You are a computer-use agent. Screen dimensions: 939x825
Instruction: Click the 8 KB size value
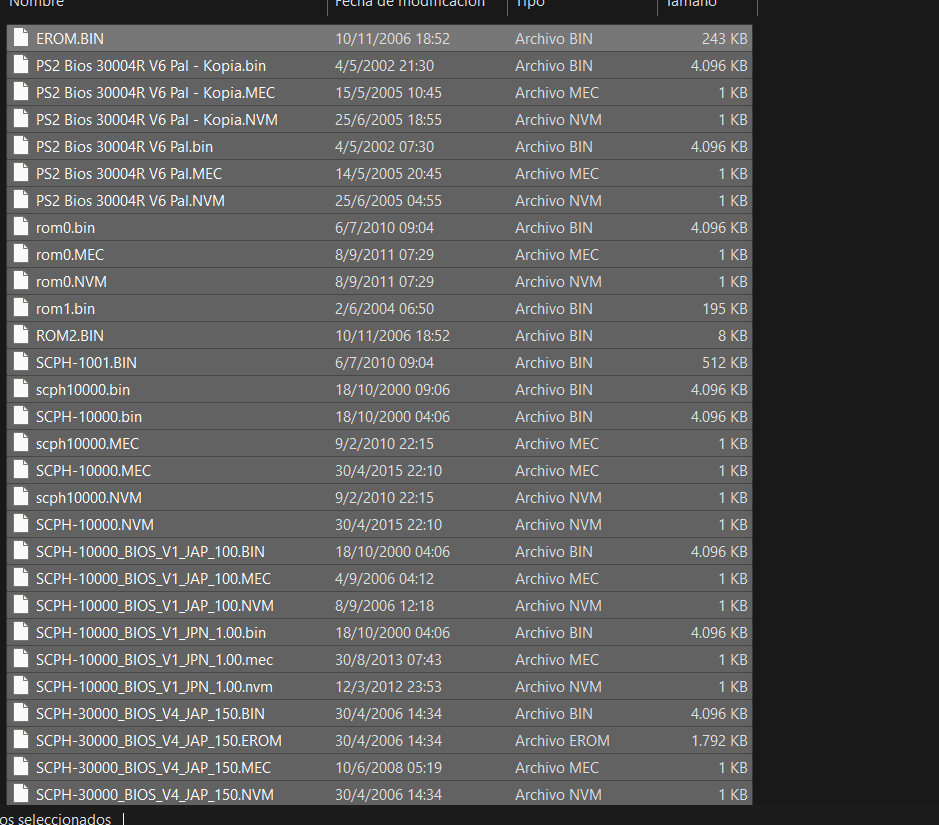click(x=732, y=336)
